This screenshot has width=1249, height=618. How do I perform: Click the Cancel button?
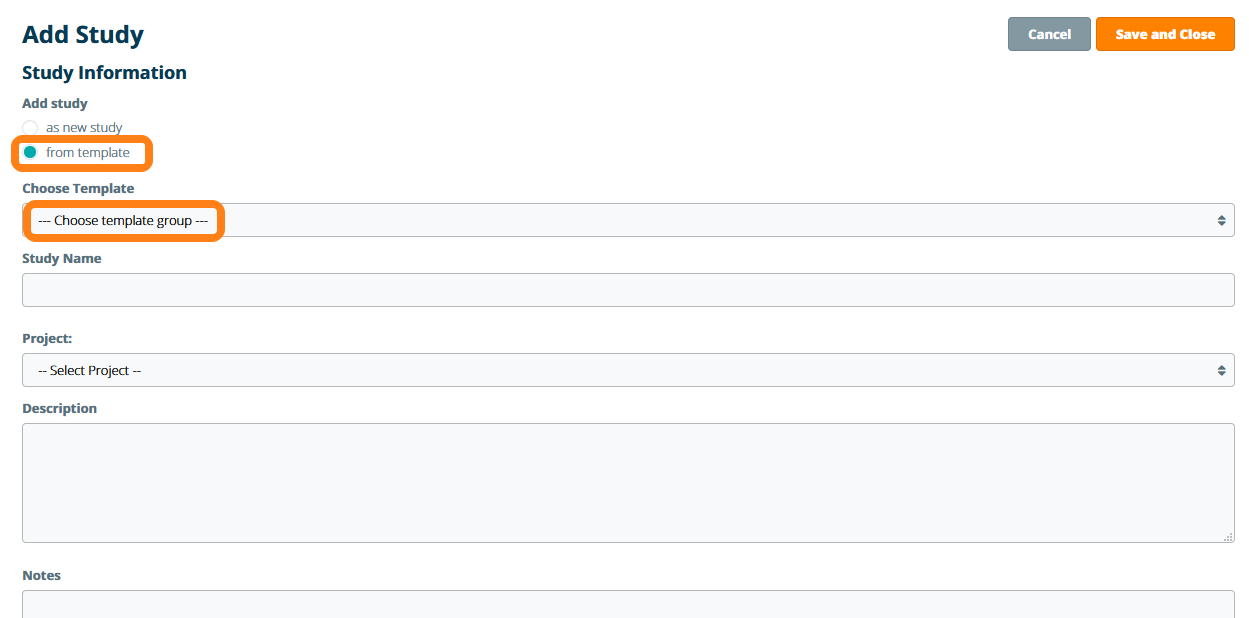1049,34
